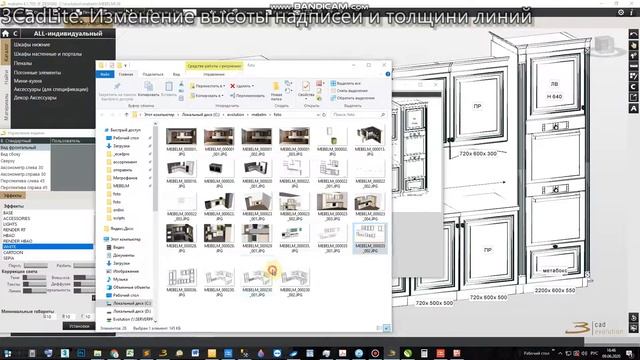
Task: Select Загрузки under quick access
Action: tap(121, 146)
